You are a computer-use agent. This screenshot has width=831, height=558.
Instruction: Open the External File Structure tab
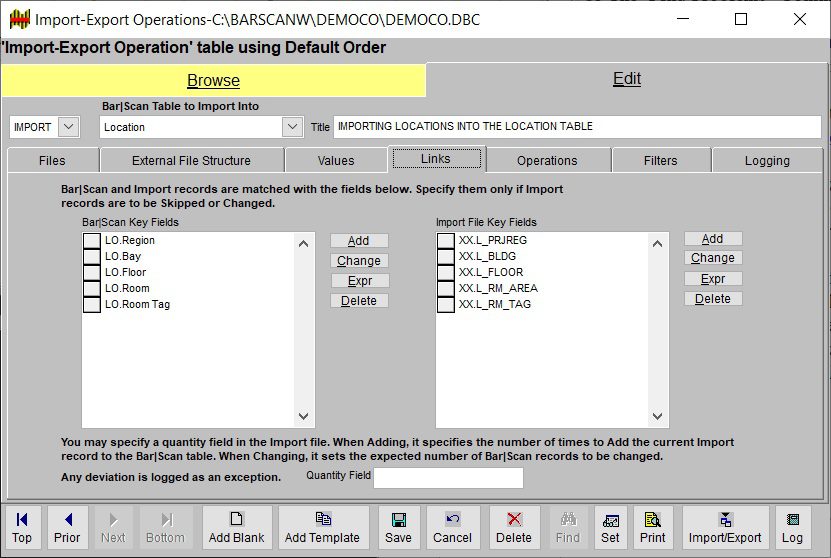click(x=191, y=161)
